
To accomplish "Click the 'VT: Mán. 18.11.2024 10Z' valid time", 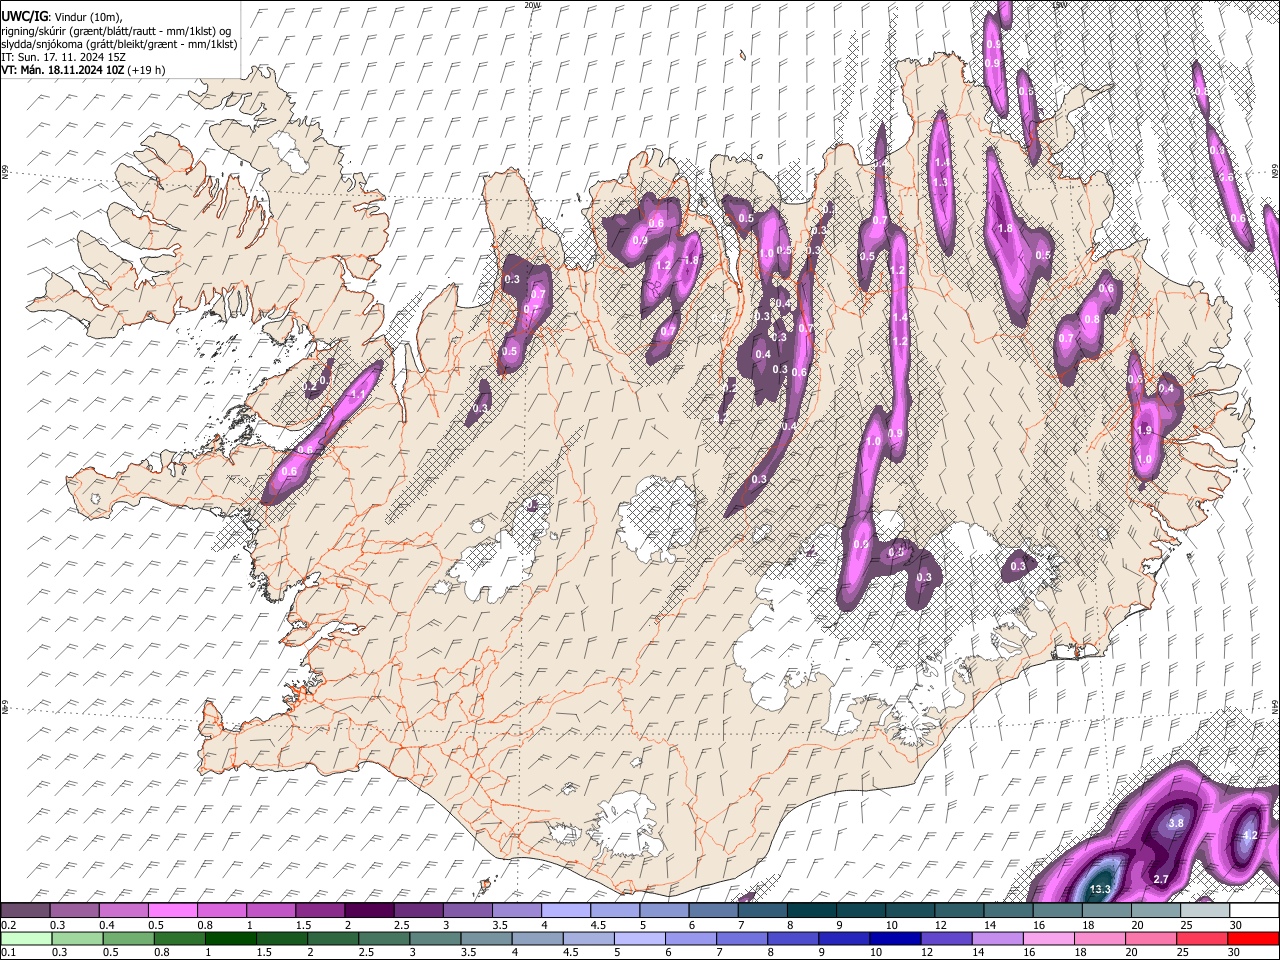I will (61, 70).
